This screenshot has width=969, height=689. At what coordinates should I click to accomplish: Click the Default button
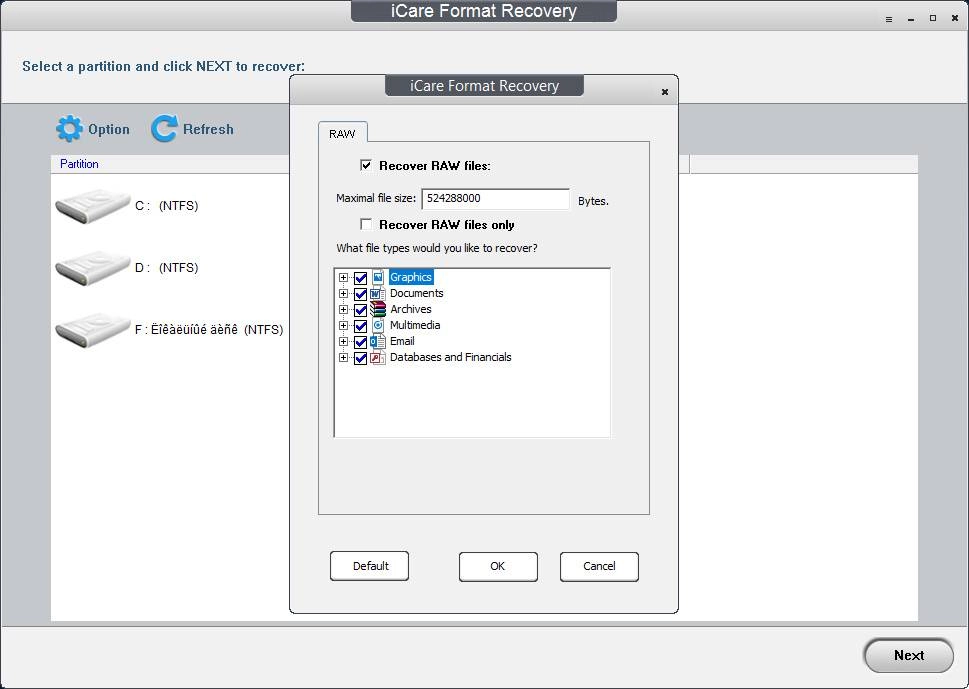(x=370, y=566)
